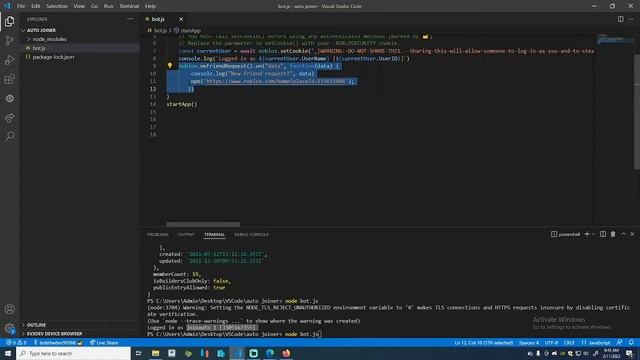
Task: Open the Selection menu
Action: point(57,6)
